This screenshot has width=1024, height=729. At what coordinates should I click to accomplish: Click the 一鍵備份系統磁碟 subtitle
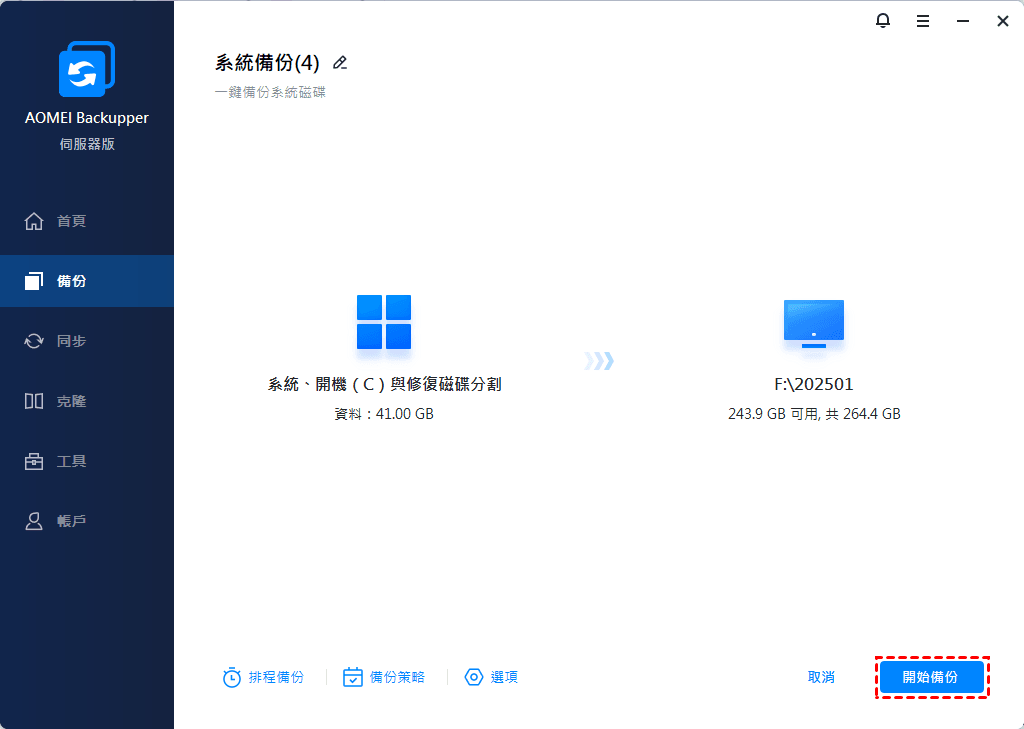click(270, 93)
